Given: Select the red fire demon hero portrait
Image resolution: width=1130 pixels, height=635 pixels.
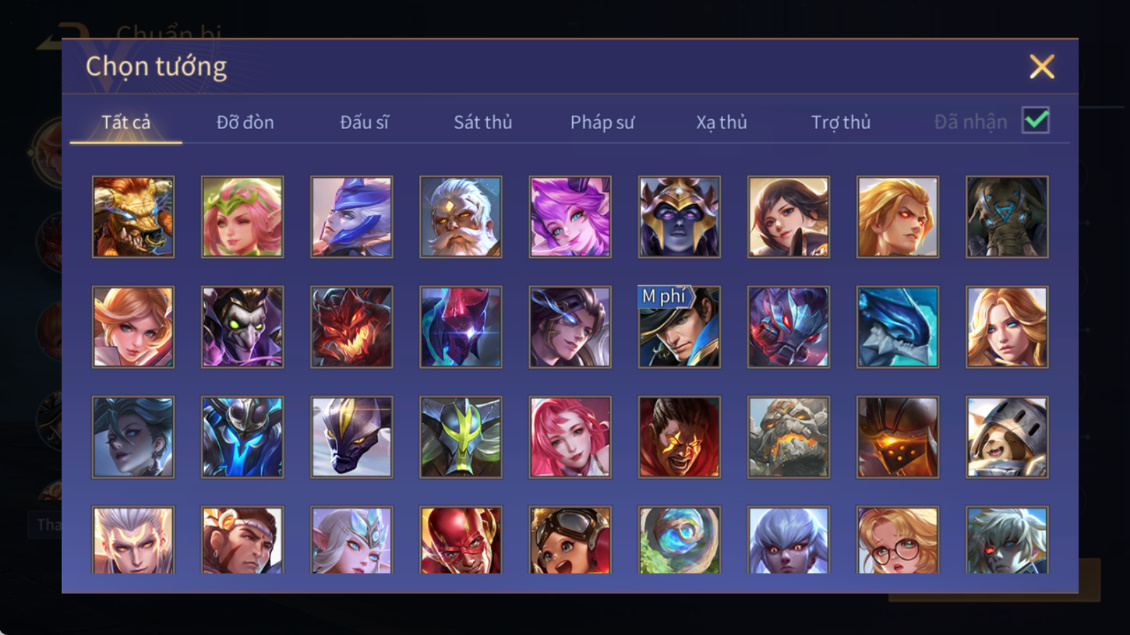Looking at the screenshot, I should [x=352, y=327].
